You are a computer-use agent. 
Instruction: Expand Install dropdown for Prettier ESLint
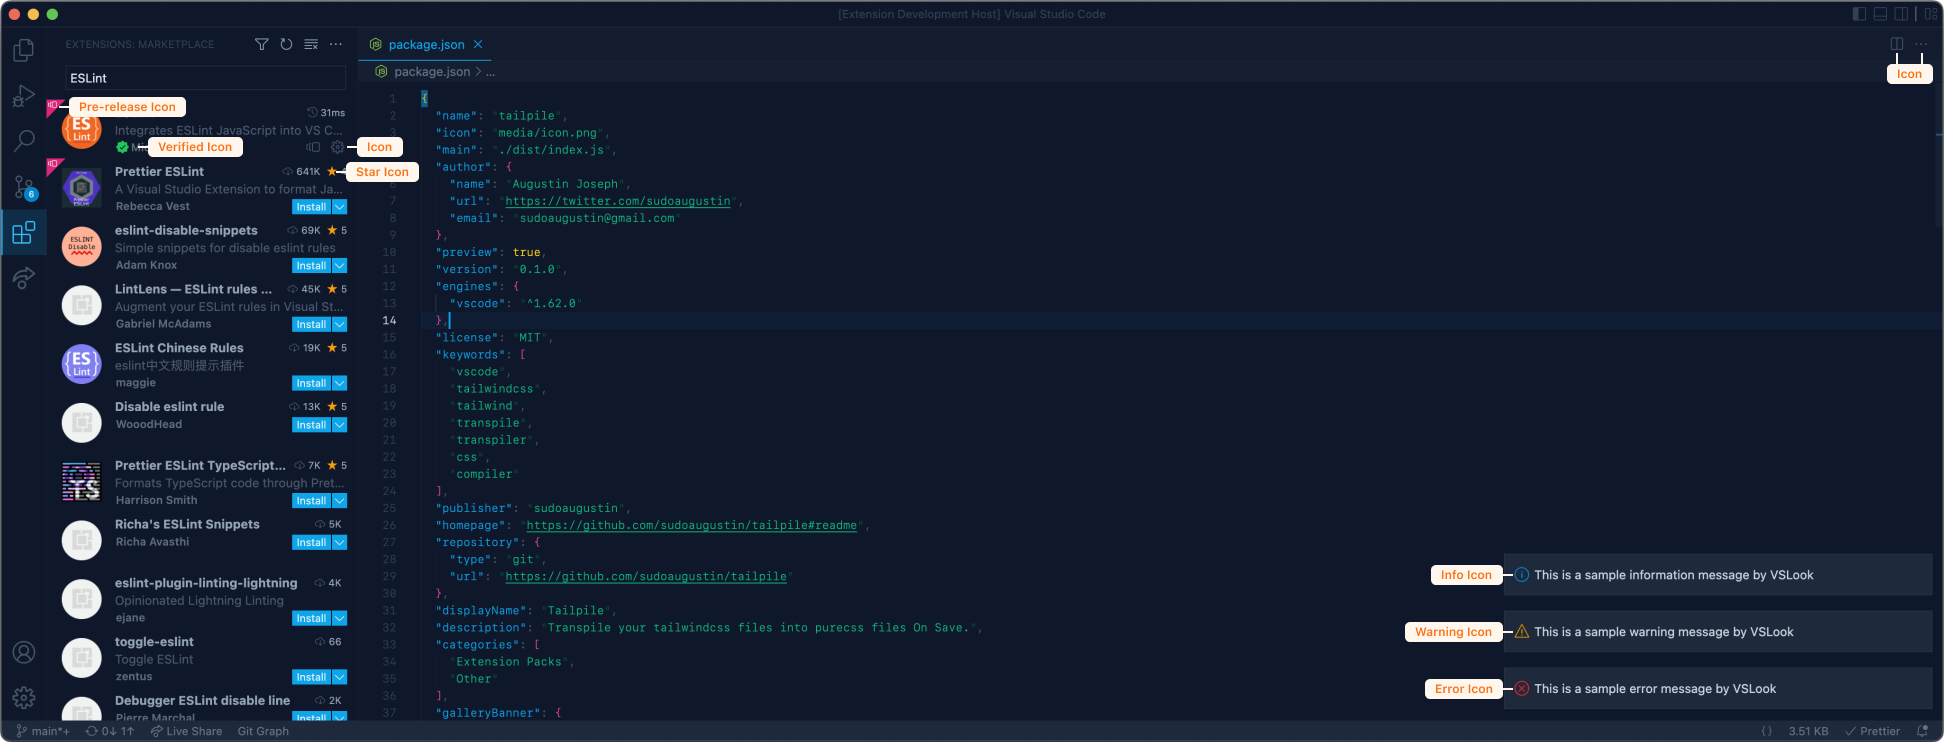pos(340,207)
